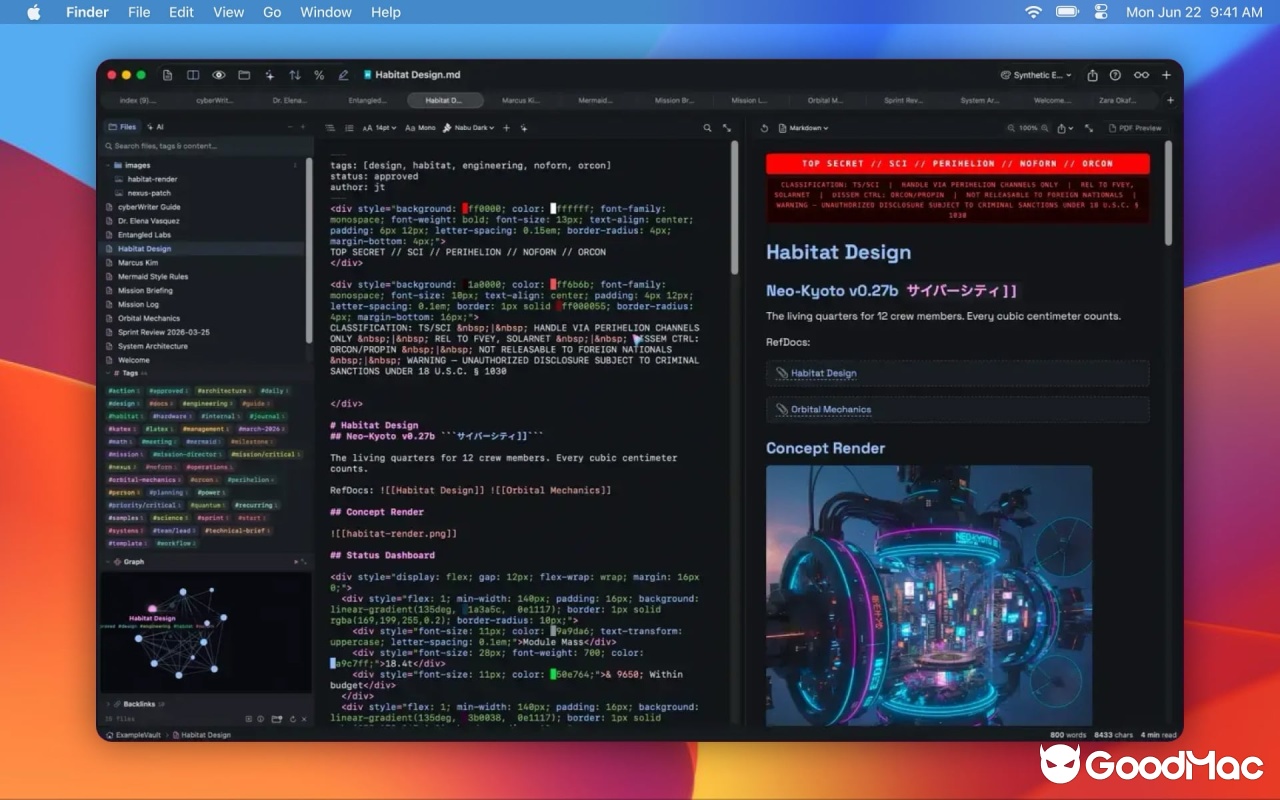The height and width of the screenshot is (800, 1280).
Task: Collapse the images folder
Action: [108, 165]
